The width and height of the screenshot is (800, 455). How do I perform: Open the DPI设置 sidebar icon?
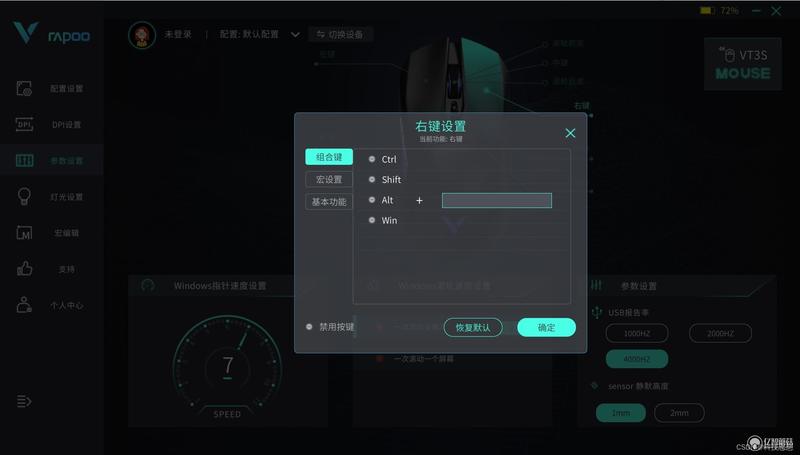(24, 124)
